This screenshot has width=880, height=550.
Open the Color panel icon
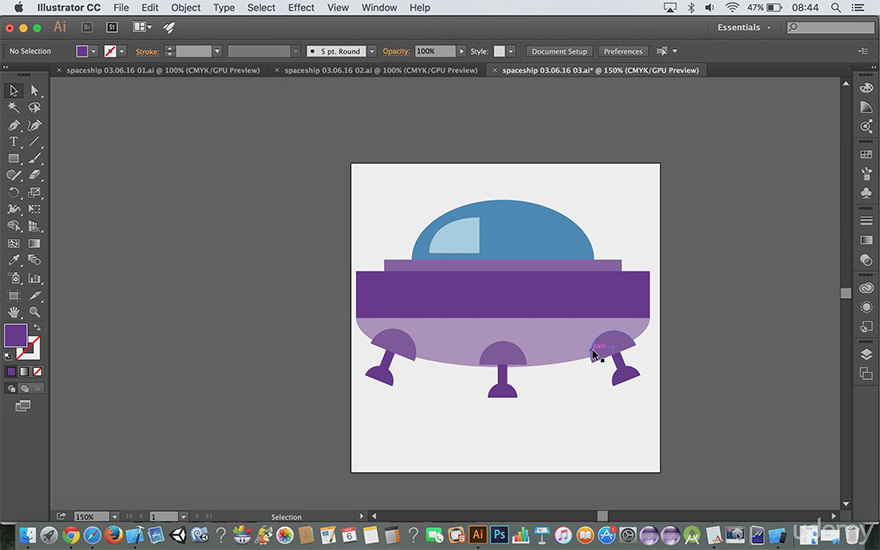866,88
